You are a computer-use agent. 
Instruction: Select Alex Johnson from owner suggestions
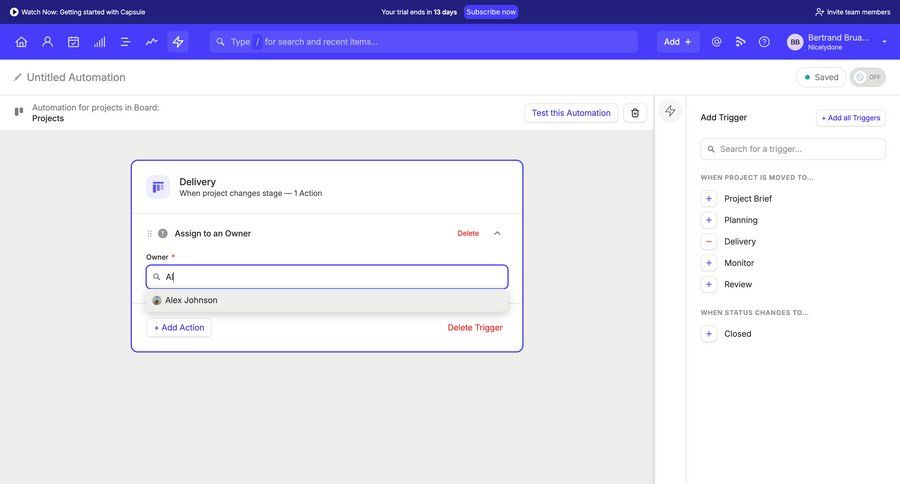pyautogui.click(x=191, y=300)
